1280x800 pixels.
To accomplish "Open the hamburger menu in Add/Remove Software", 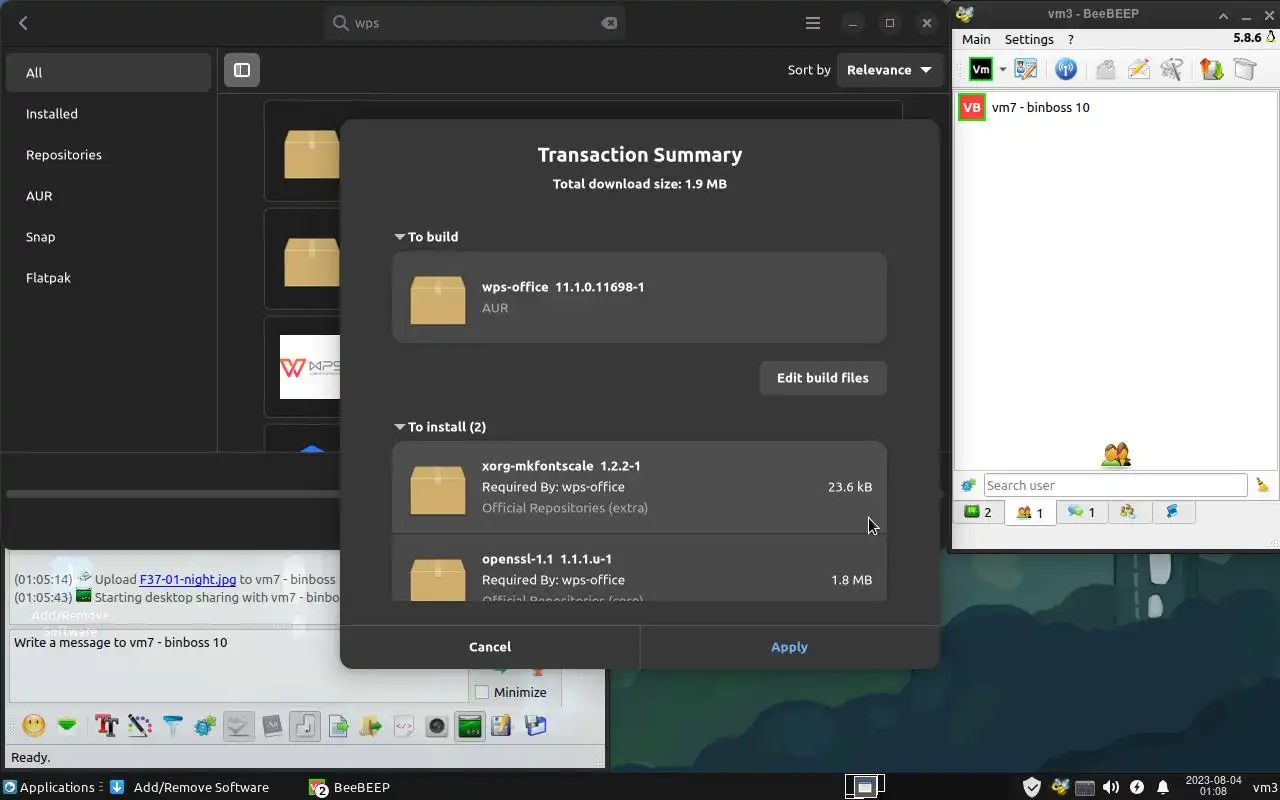I will pyautogui.click(x=813, y=23).
